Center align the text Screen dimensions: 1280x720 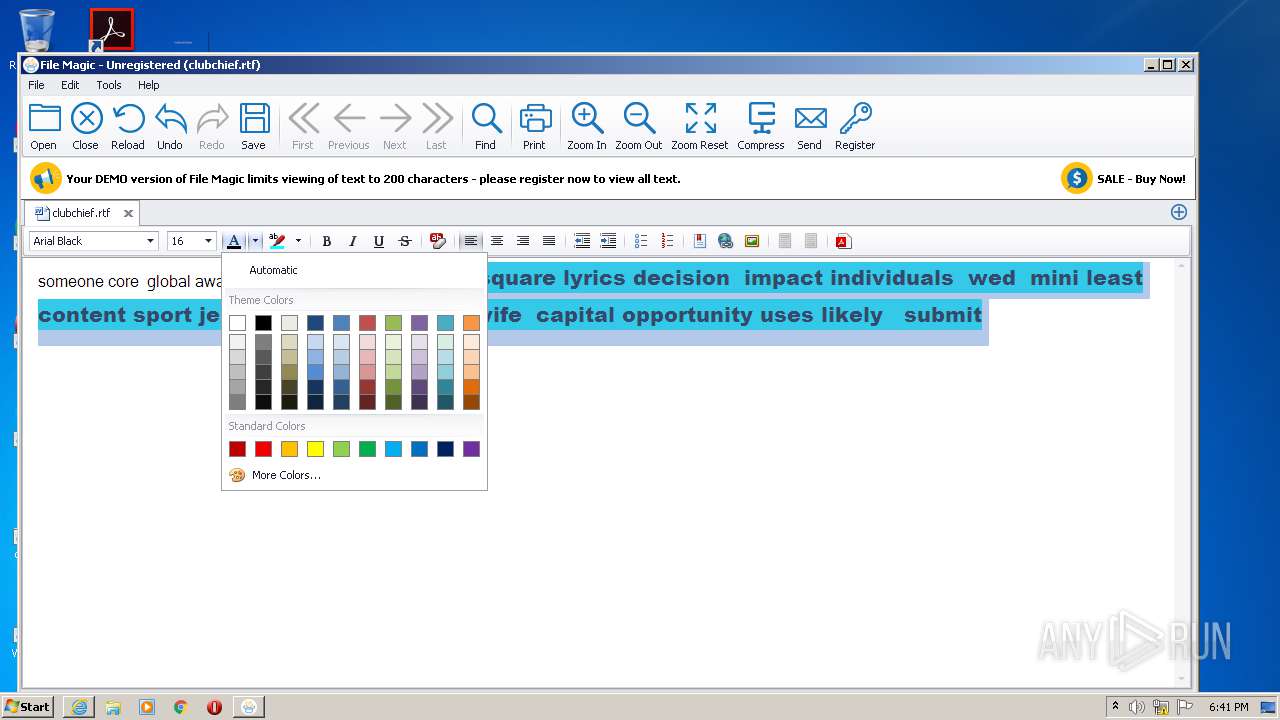496,241
